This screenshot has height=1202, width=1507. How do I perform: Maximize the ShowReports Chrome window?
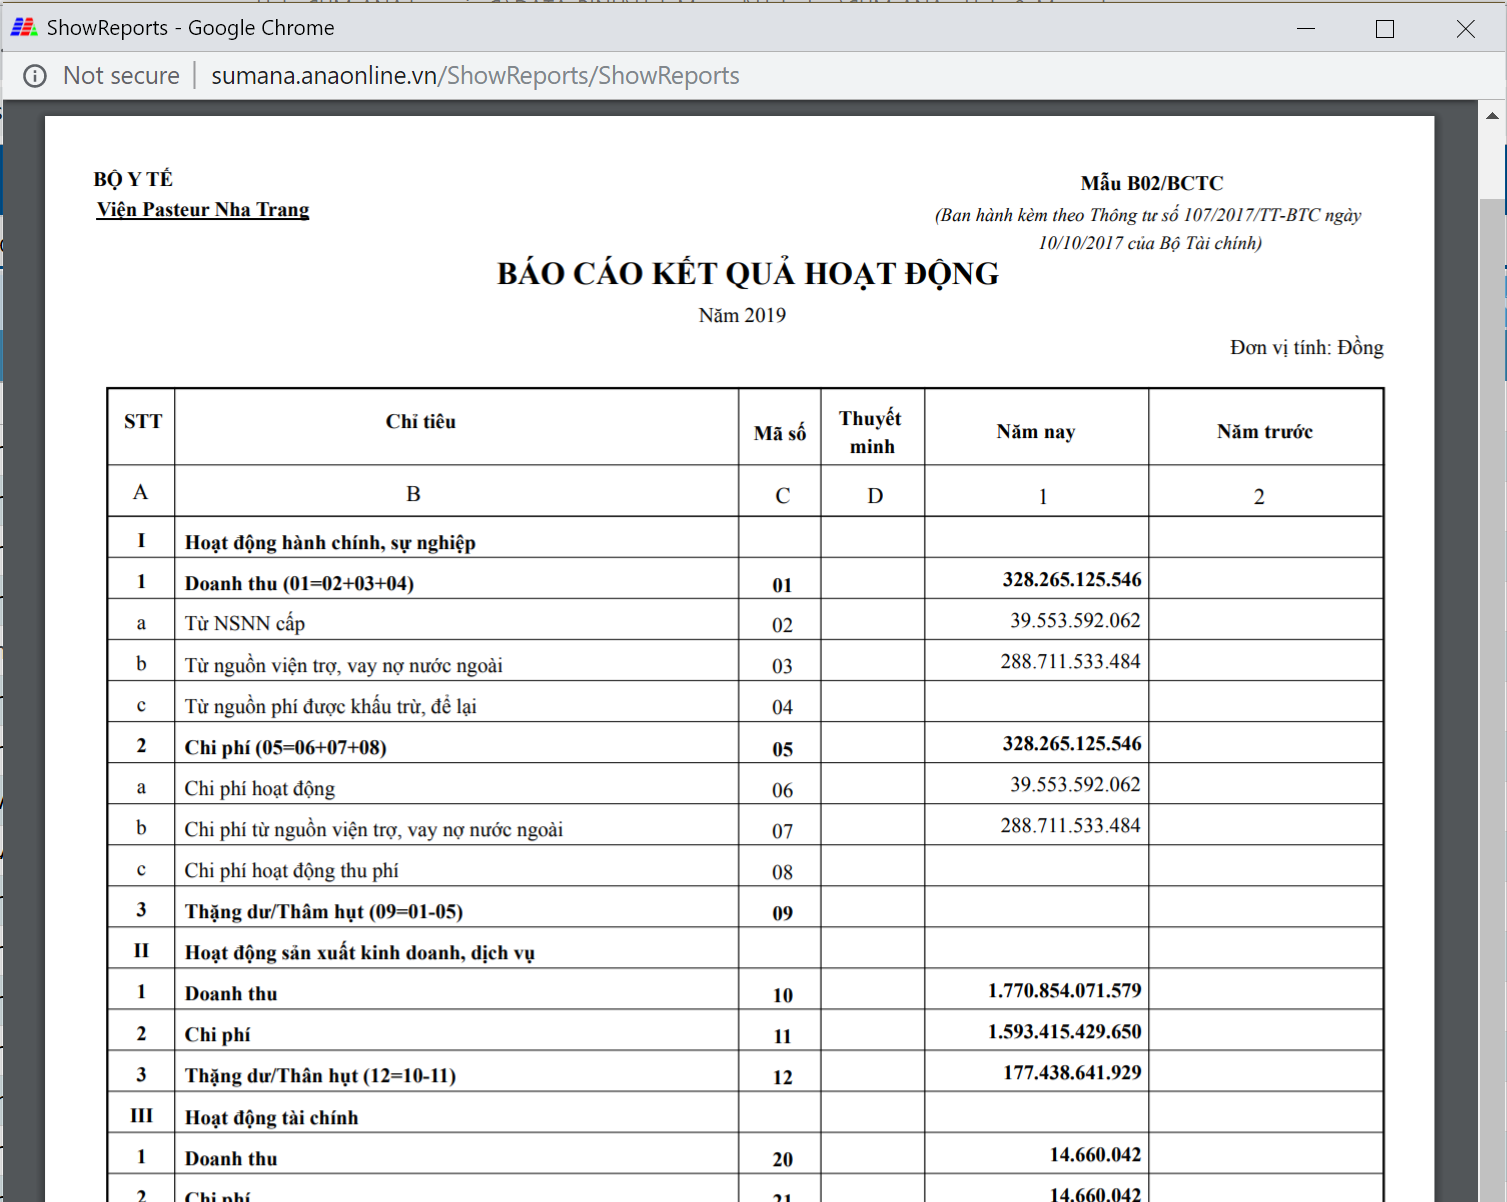pos(1384,28)
